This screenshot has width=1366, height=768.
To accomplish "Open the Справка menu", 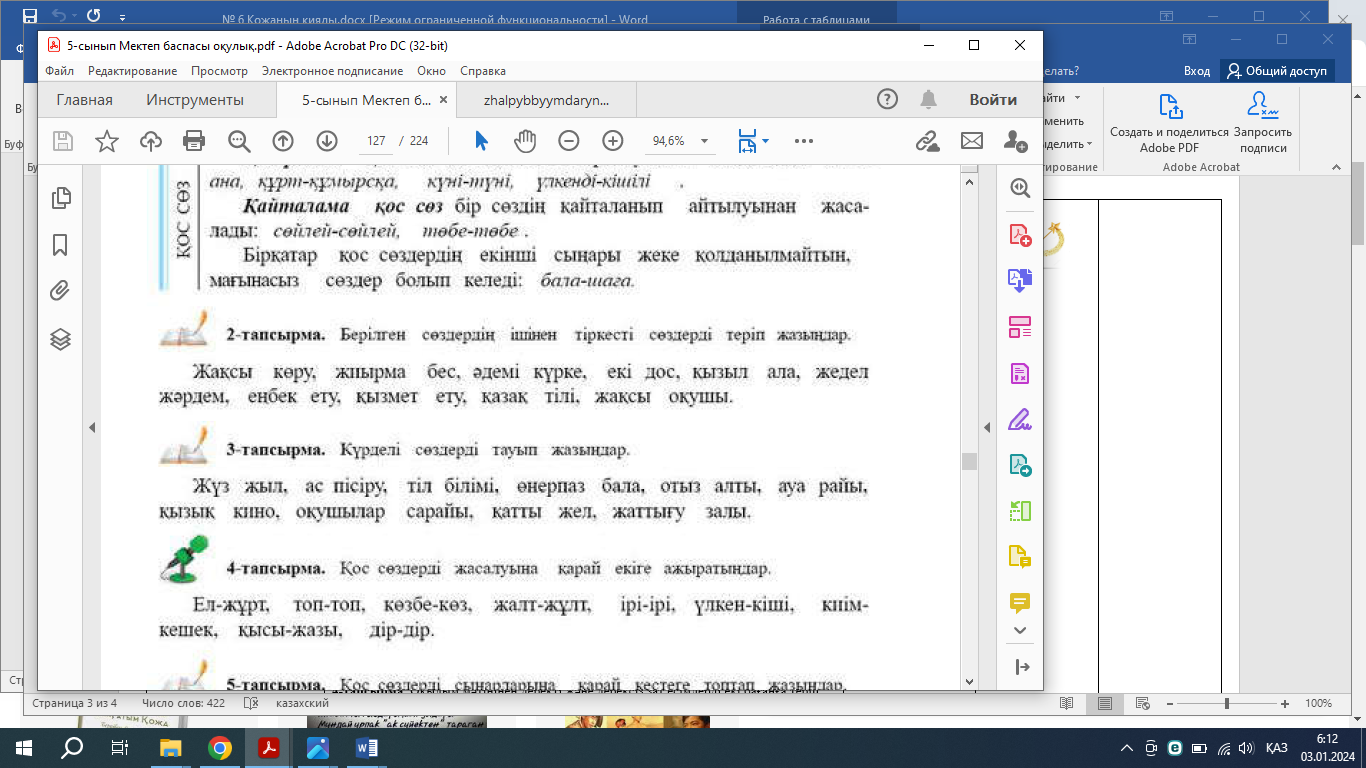I will pos(483,71).
